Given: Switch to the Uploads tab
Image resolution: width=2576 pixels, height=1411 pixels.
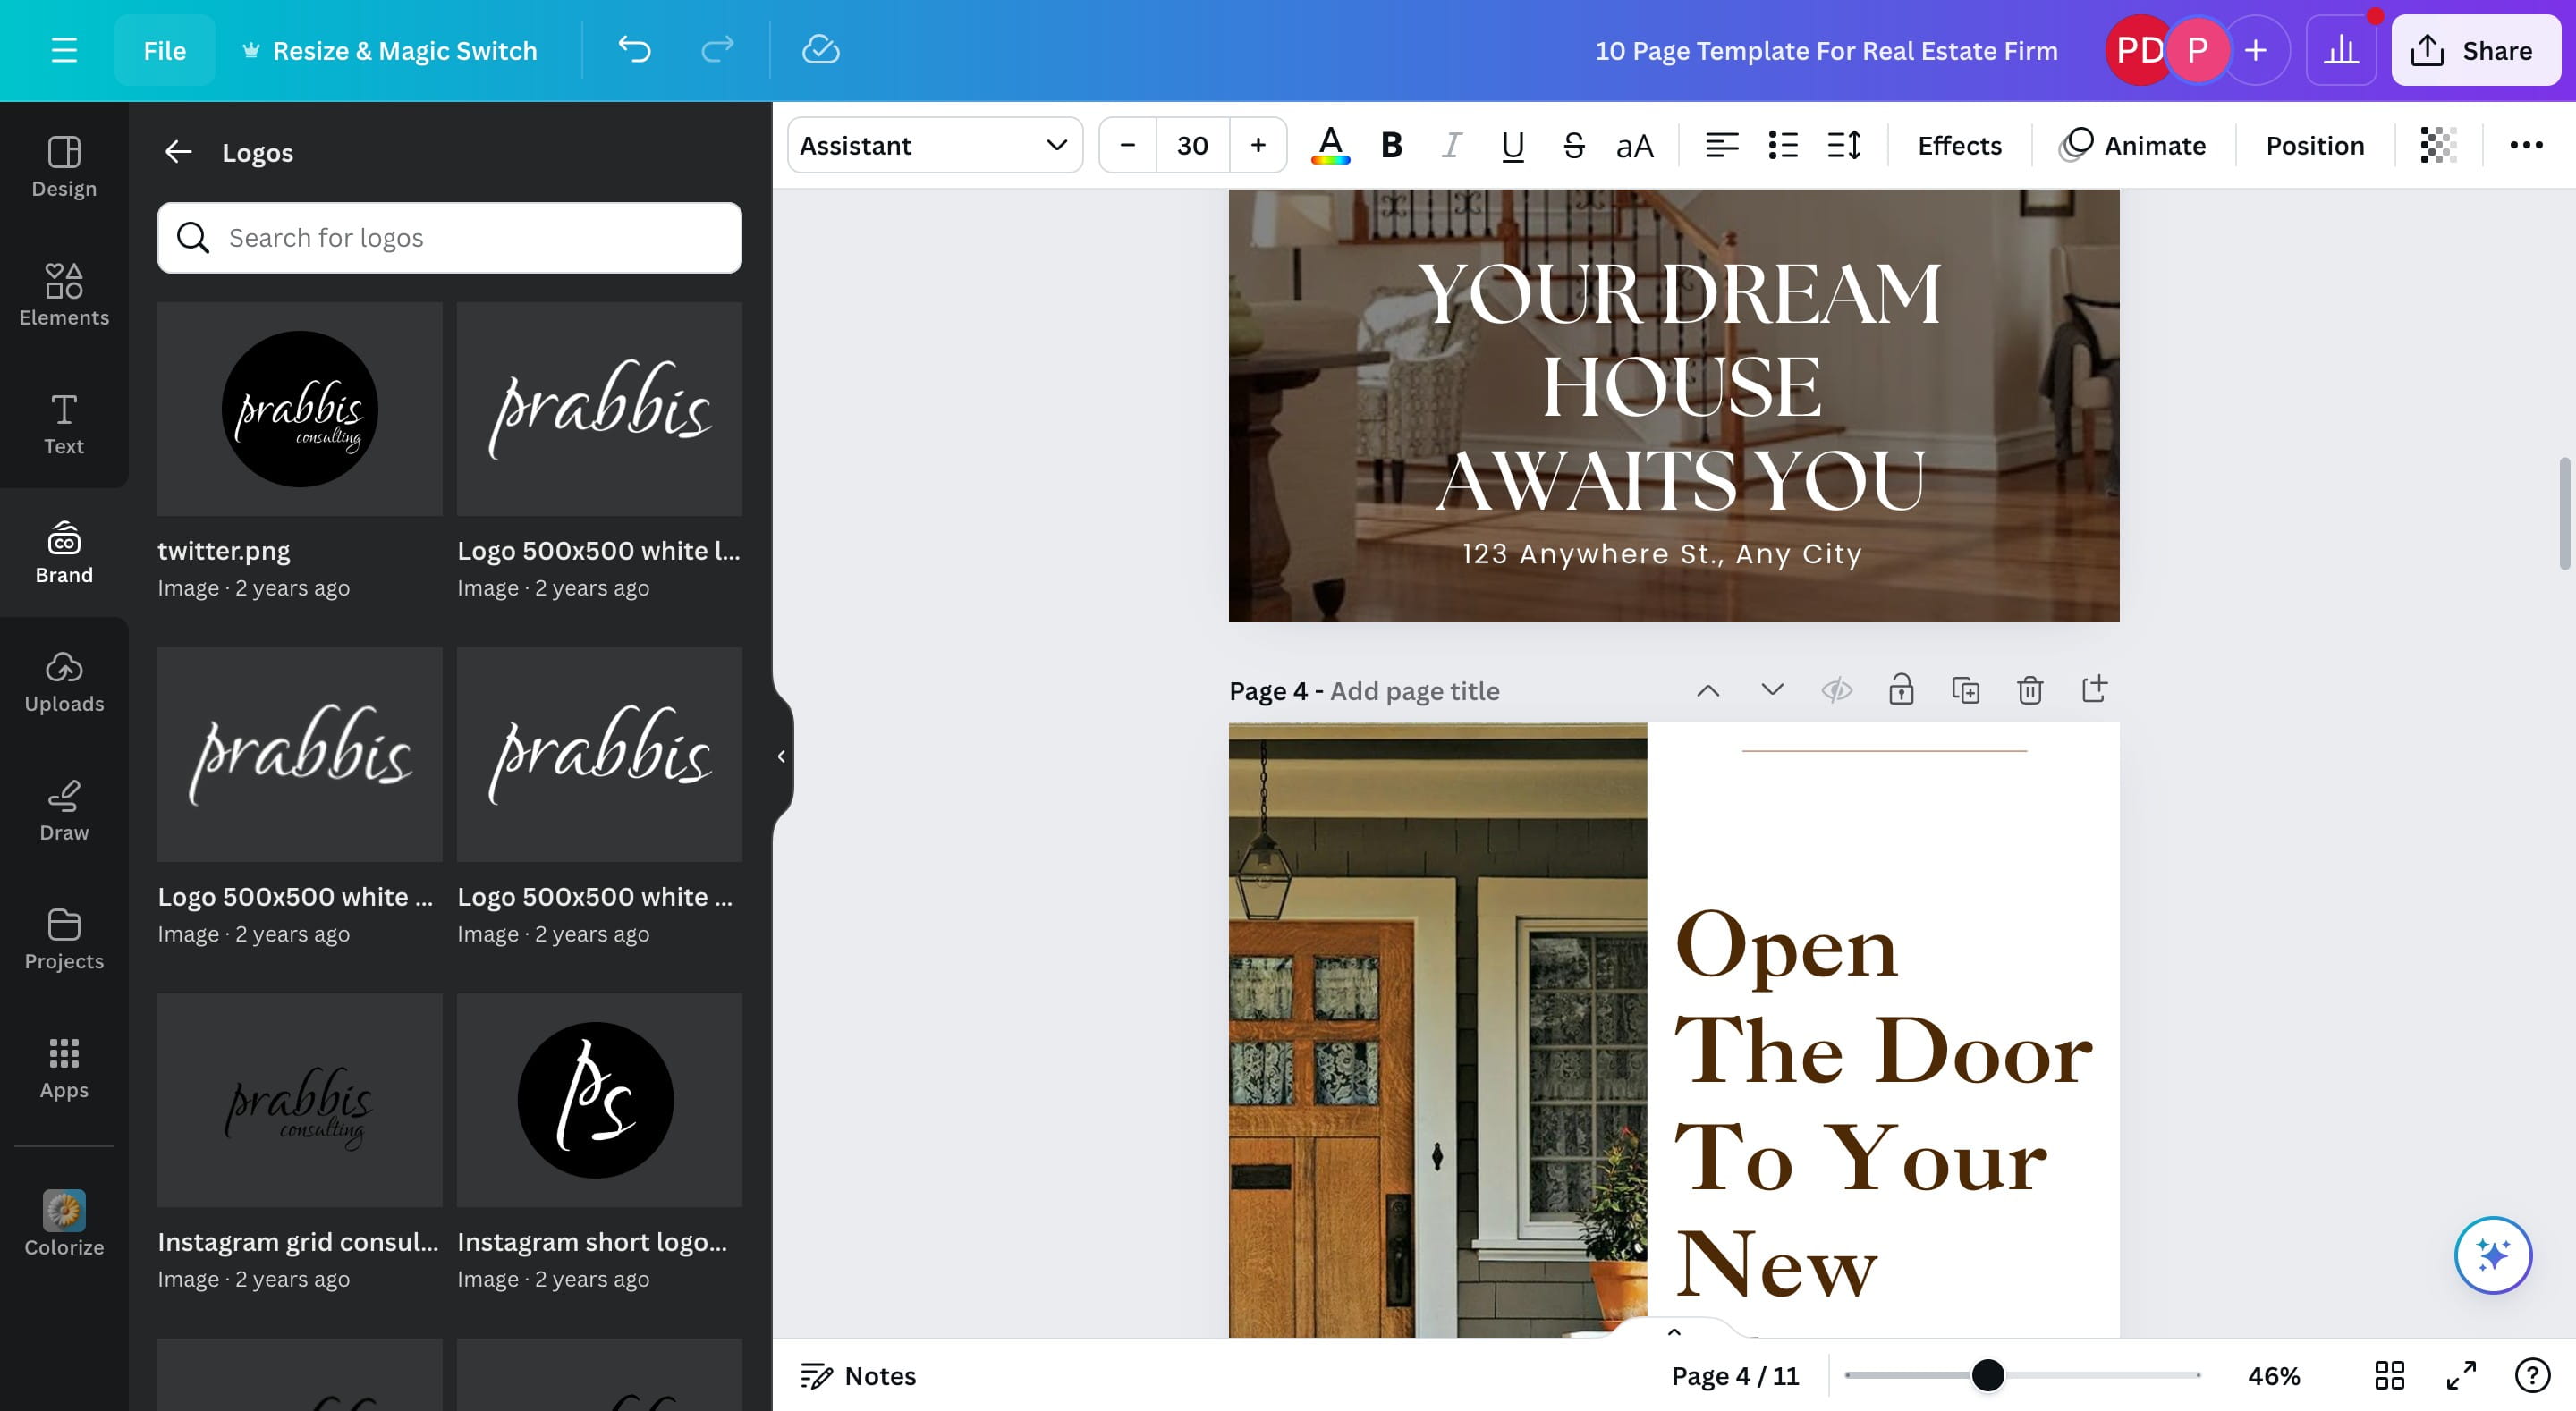Looking at the screenshot, I should tap(64, 682).
